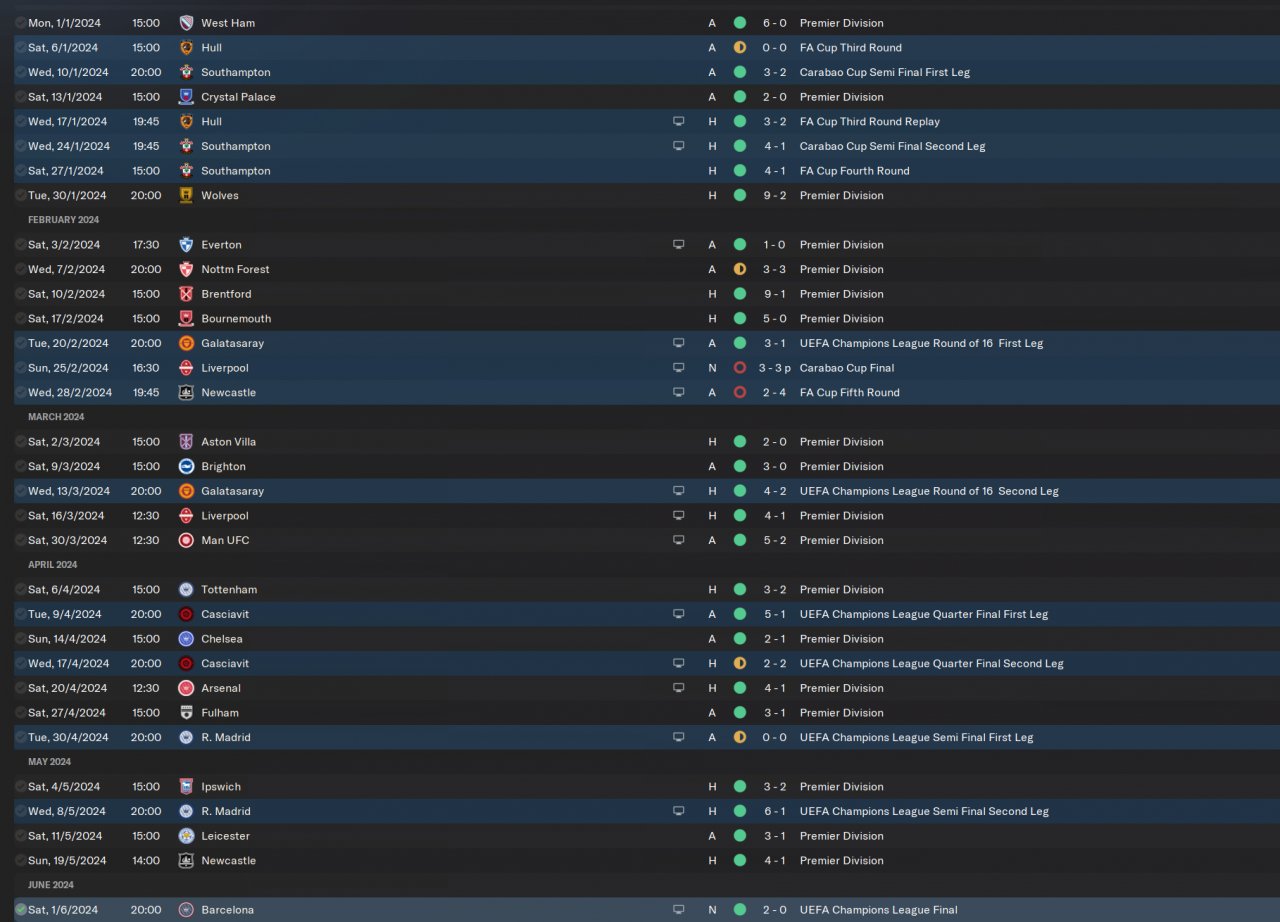Open the 9 - 2 Wolves result

[773, 196]
